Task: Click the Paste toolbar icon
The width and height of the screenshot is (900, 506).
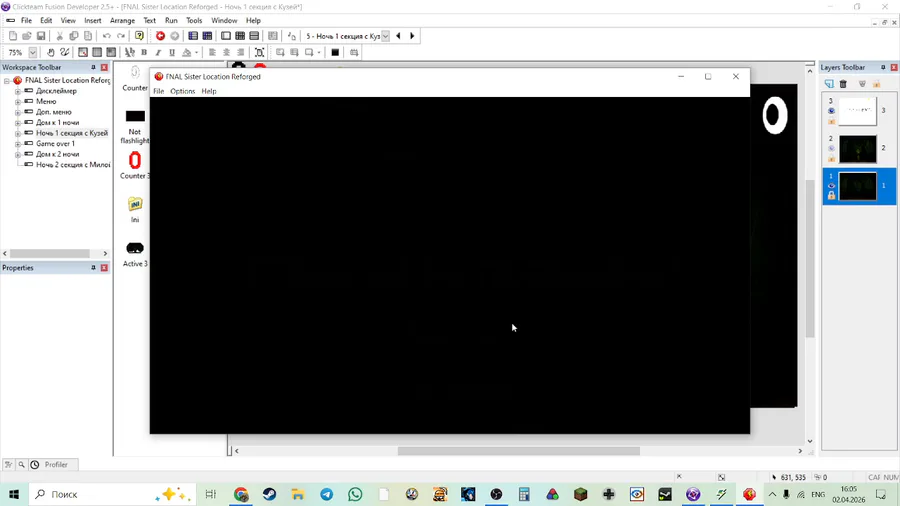Action: pyautogui.click(x=88, y=36)
